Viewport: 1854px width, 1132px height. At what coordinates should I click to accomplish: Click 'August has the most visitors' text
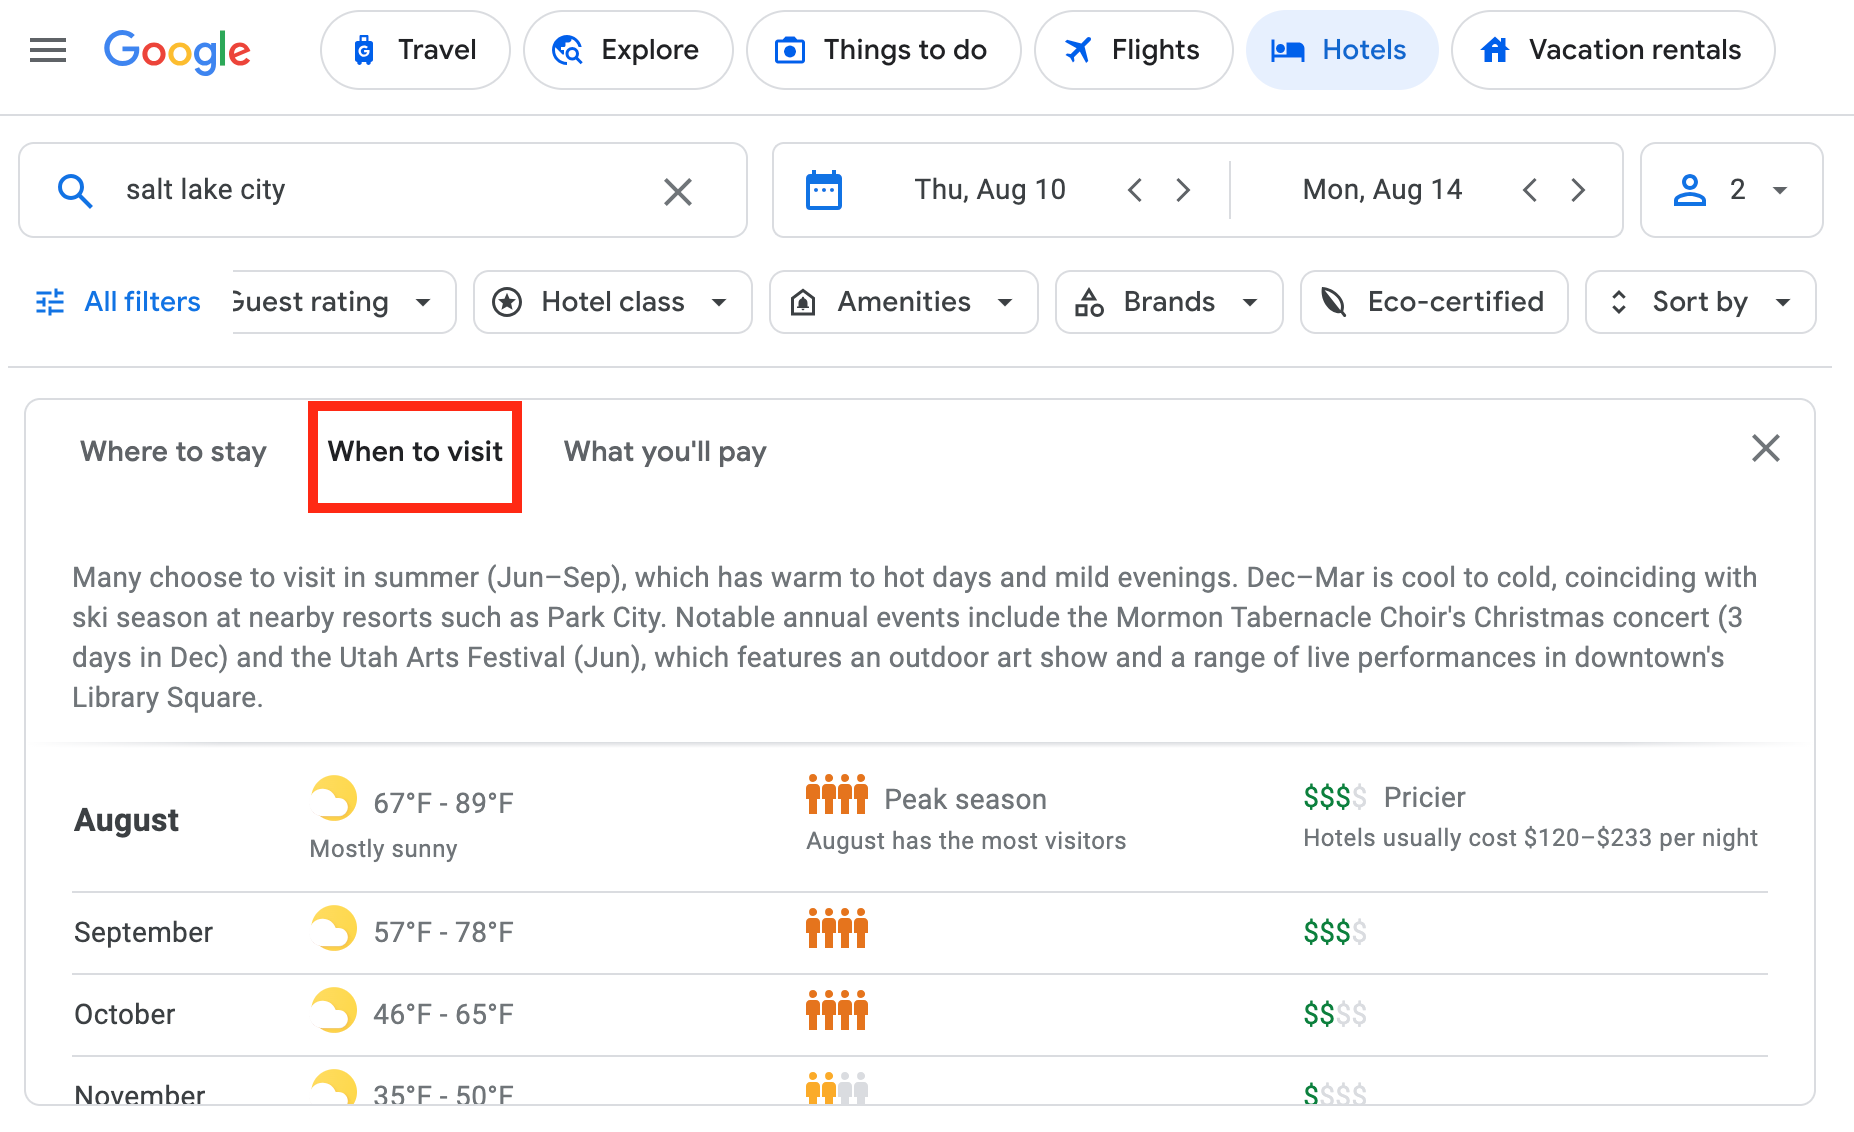(x=966, y=841)
